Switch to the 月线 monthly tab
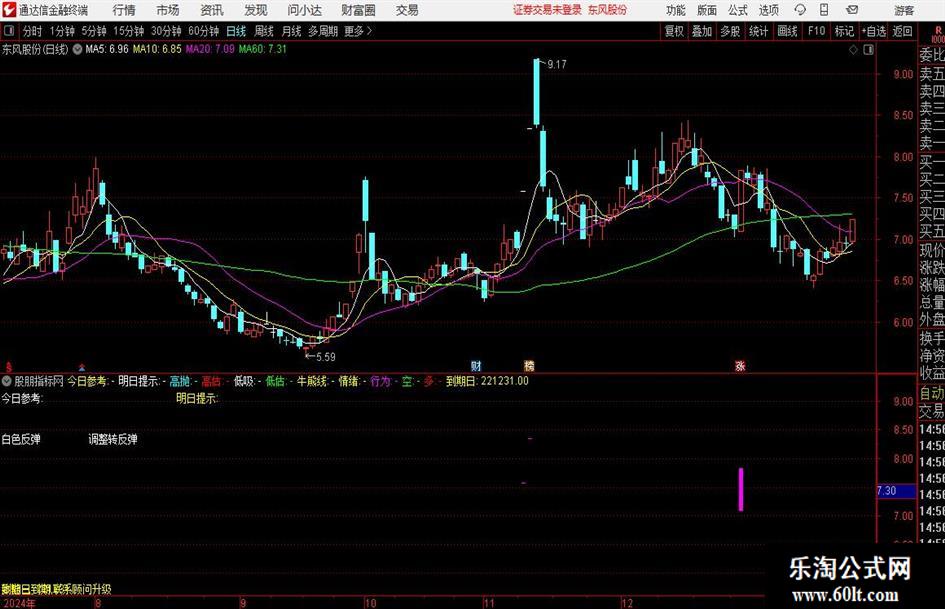Viewport: 945px width, 609px height. tap(291, 31)
